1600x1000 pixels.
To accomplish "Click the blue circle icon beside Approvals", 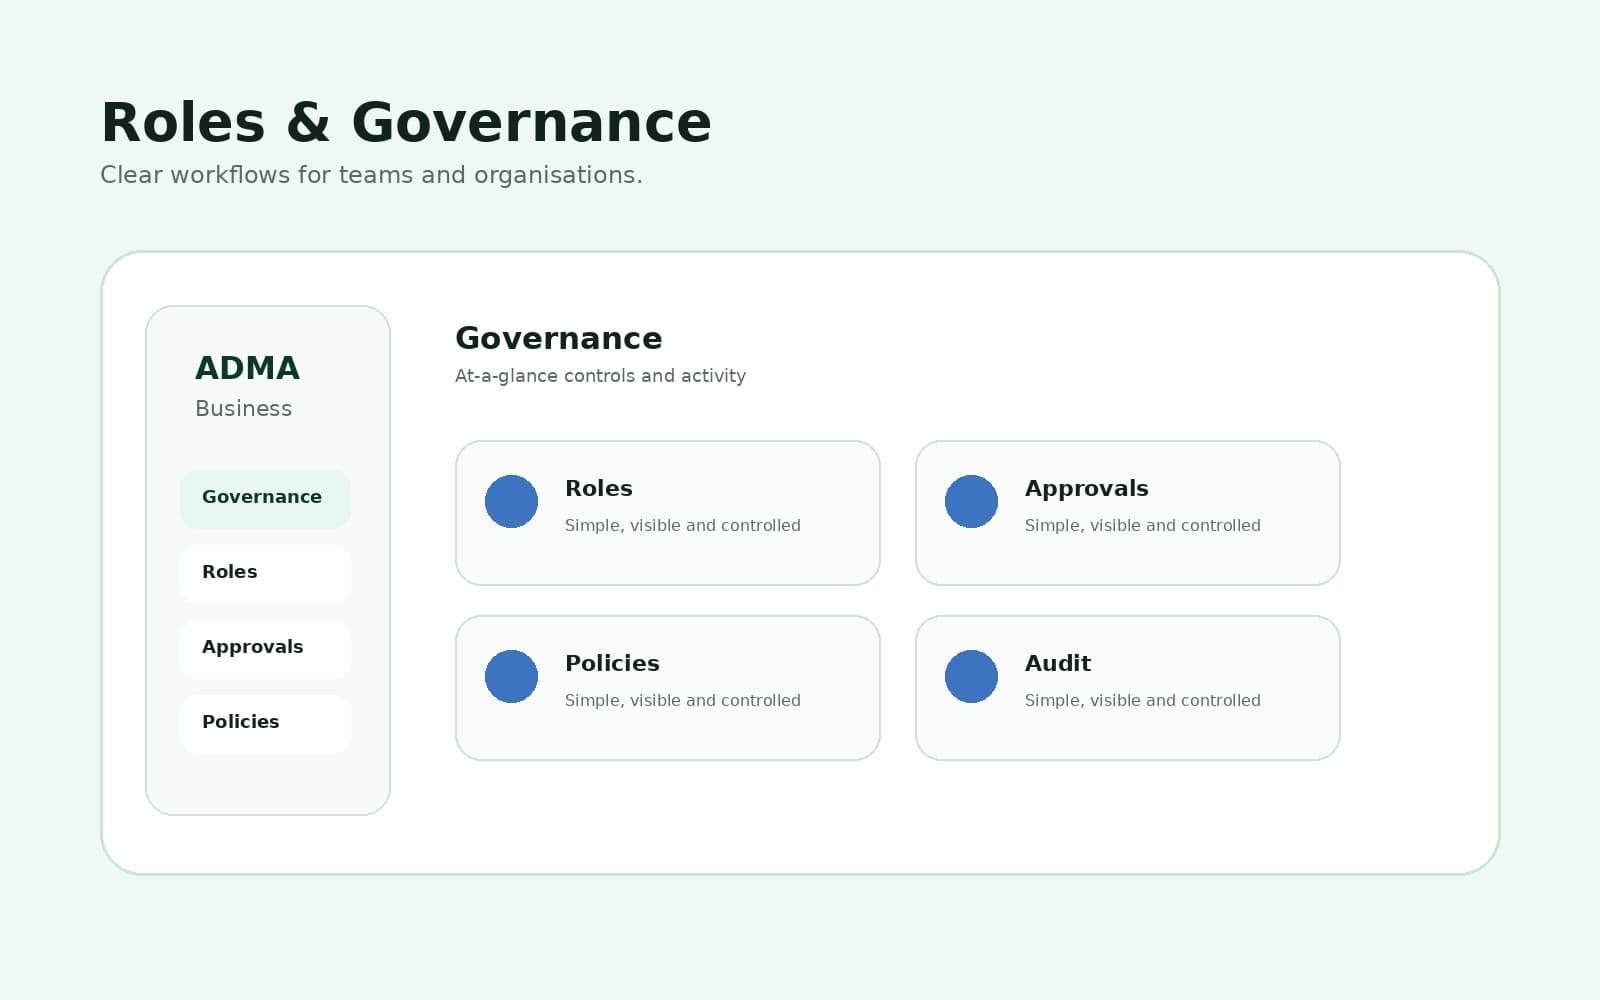I will click(971, 501).
